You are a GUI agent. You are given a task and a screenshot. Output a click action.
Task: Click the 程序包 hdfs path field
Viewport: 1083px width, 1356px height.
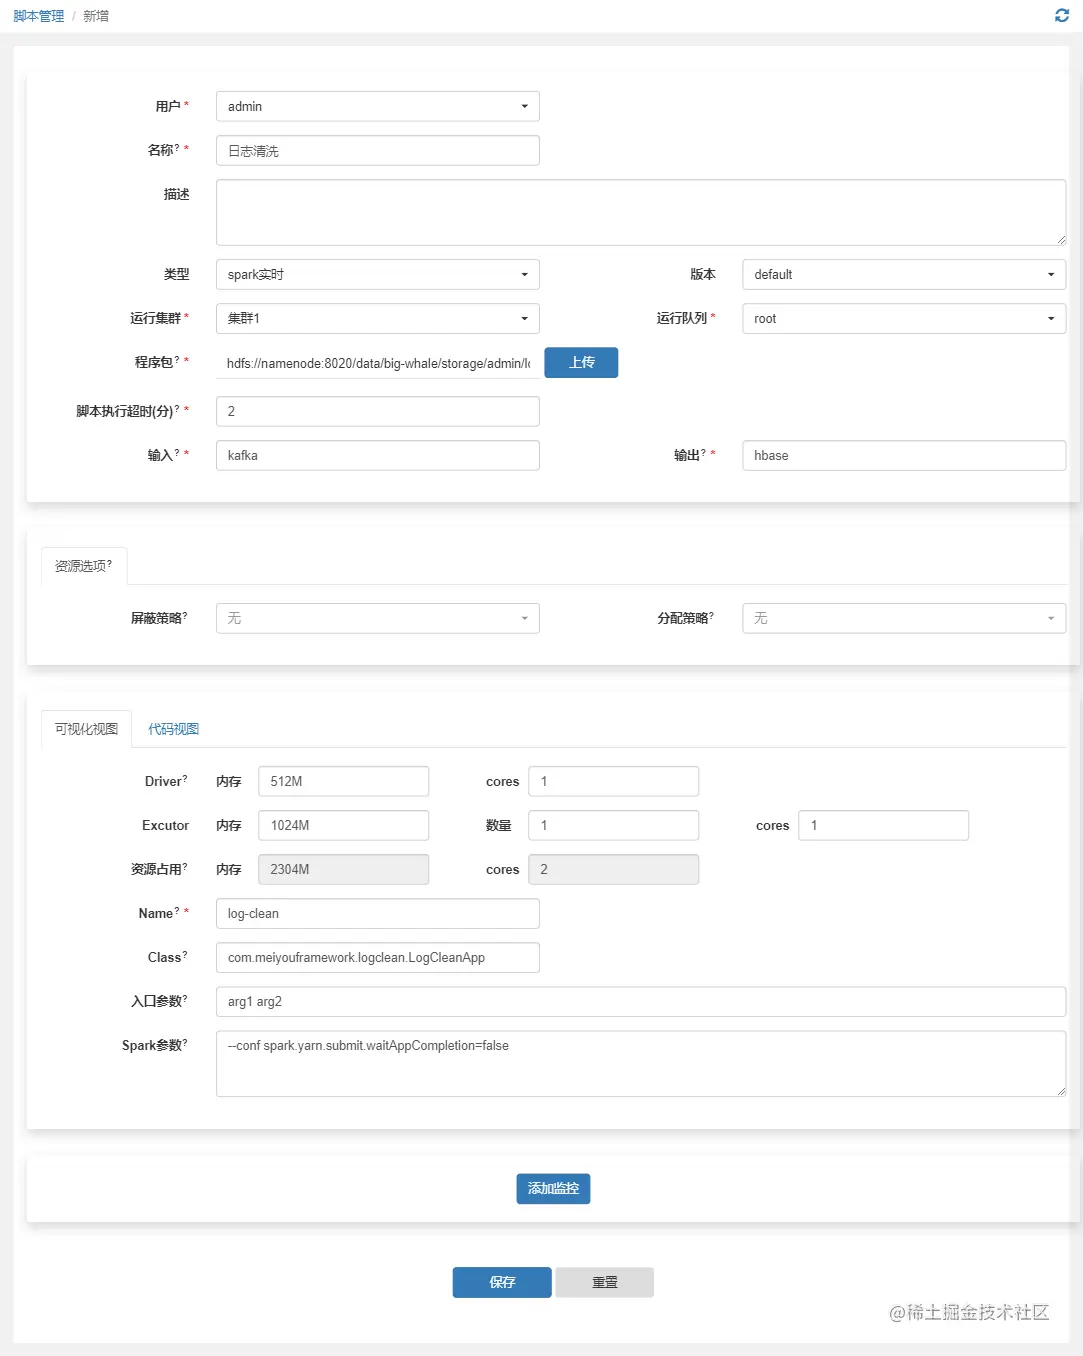coord(378,363)
